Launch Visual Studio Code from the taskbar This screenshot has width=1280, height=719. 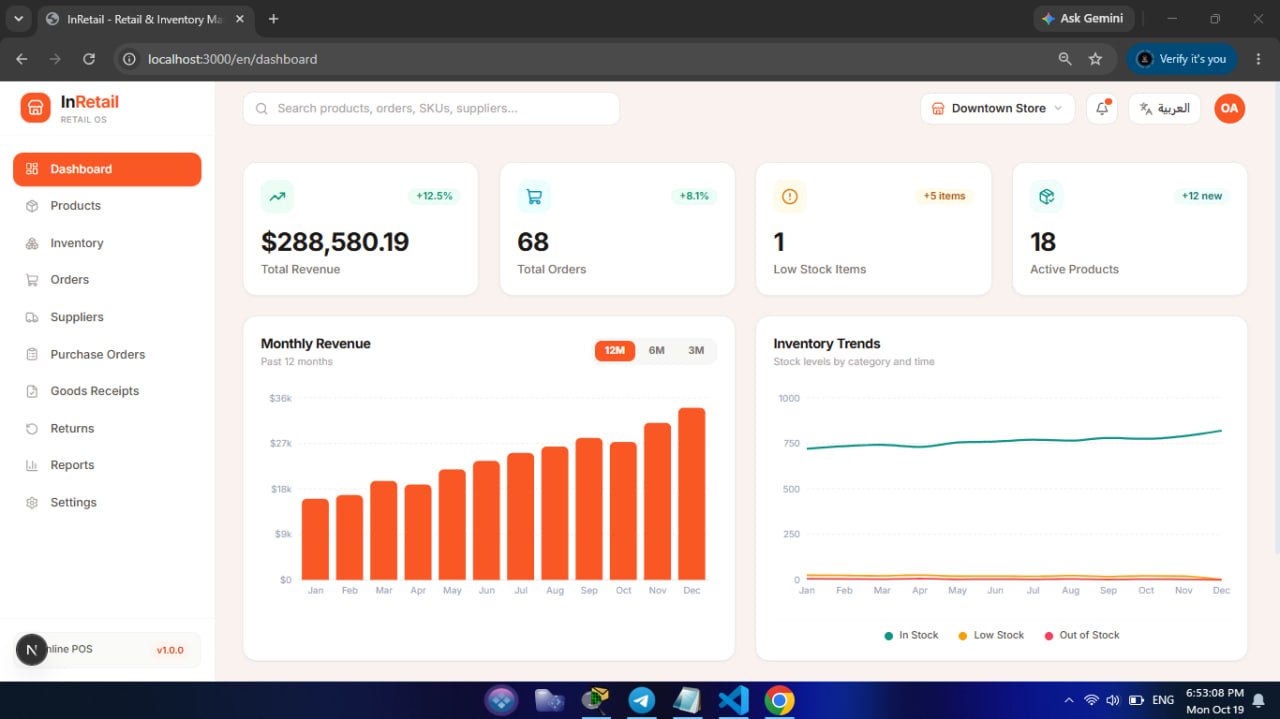(733, 700)
